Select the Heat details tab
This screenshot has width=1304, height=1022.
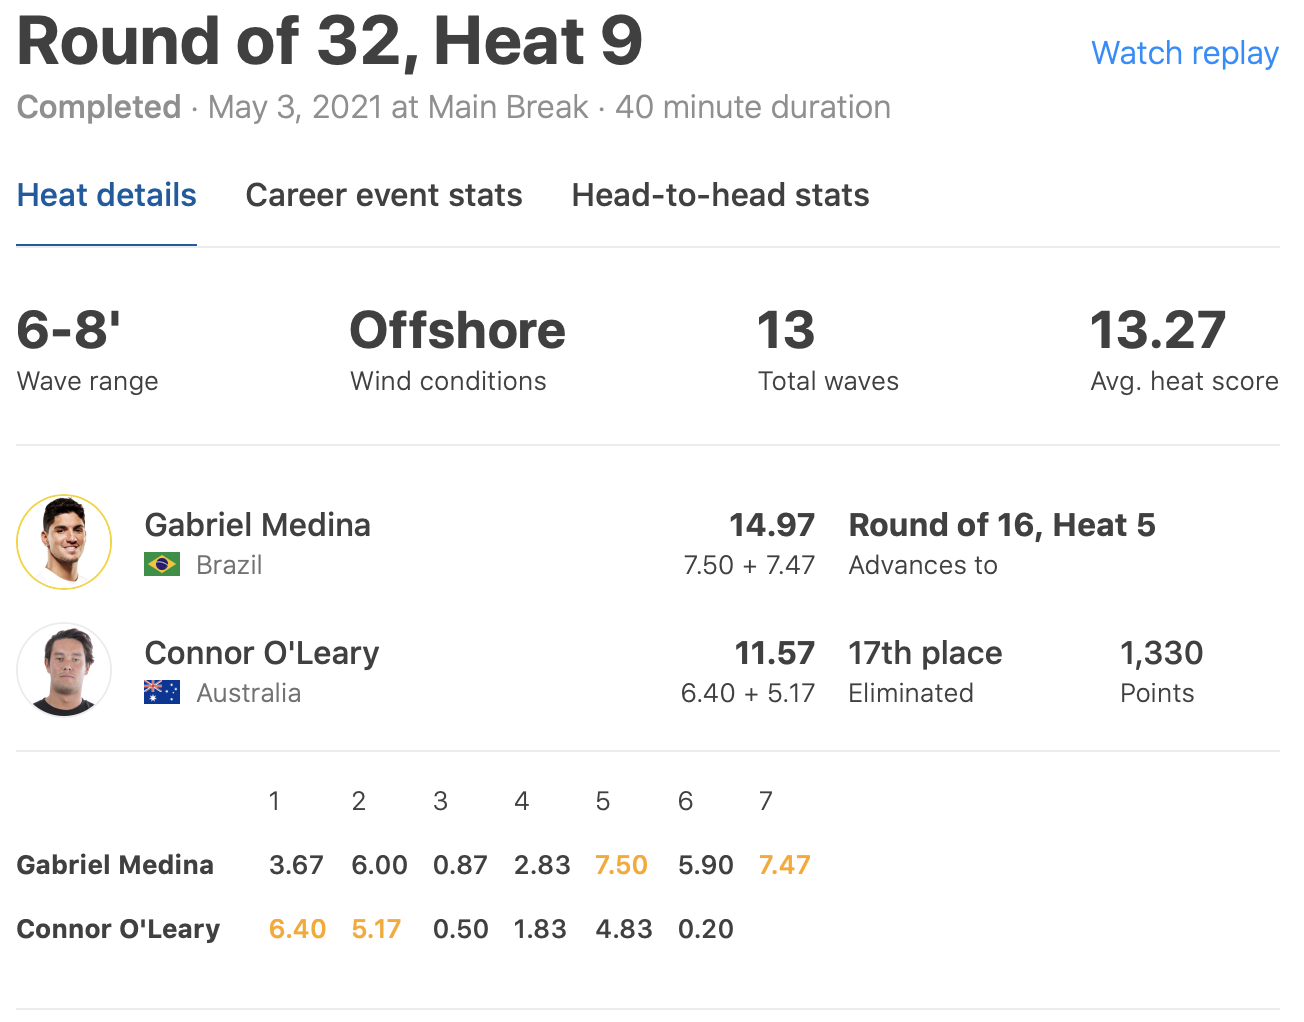pos(107,195)
